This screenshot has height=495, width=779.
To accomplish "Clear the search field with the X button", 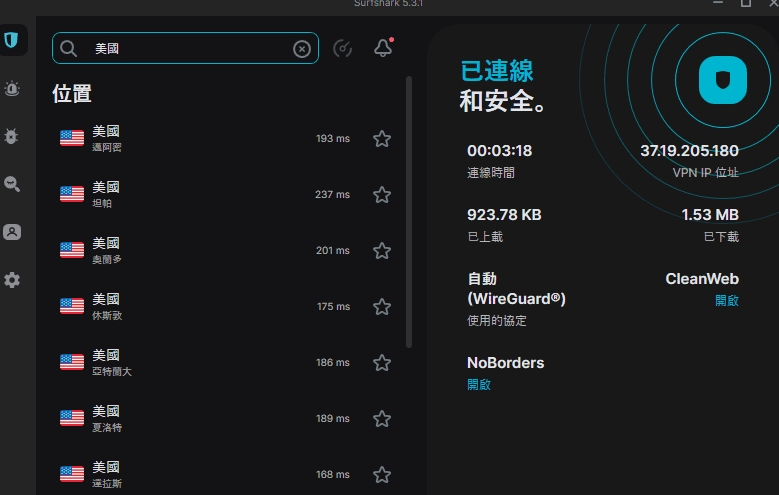I will pos(302,49).
